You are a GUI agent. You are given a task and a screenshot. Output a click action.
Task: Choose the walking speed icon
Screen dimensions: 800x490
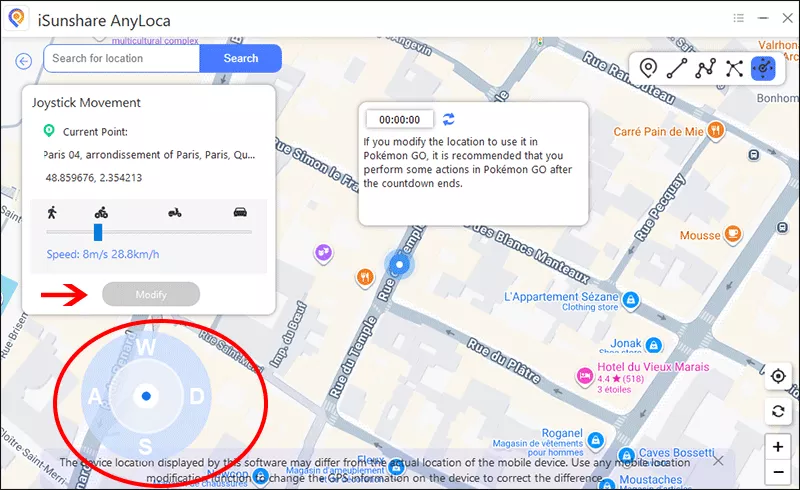tap(52, 212)
